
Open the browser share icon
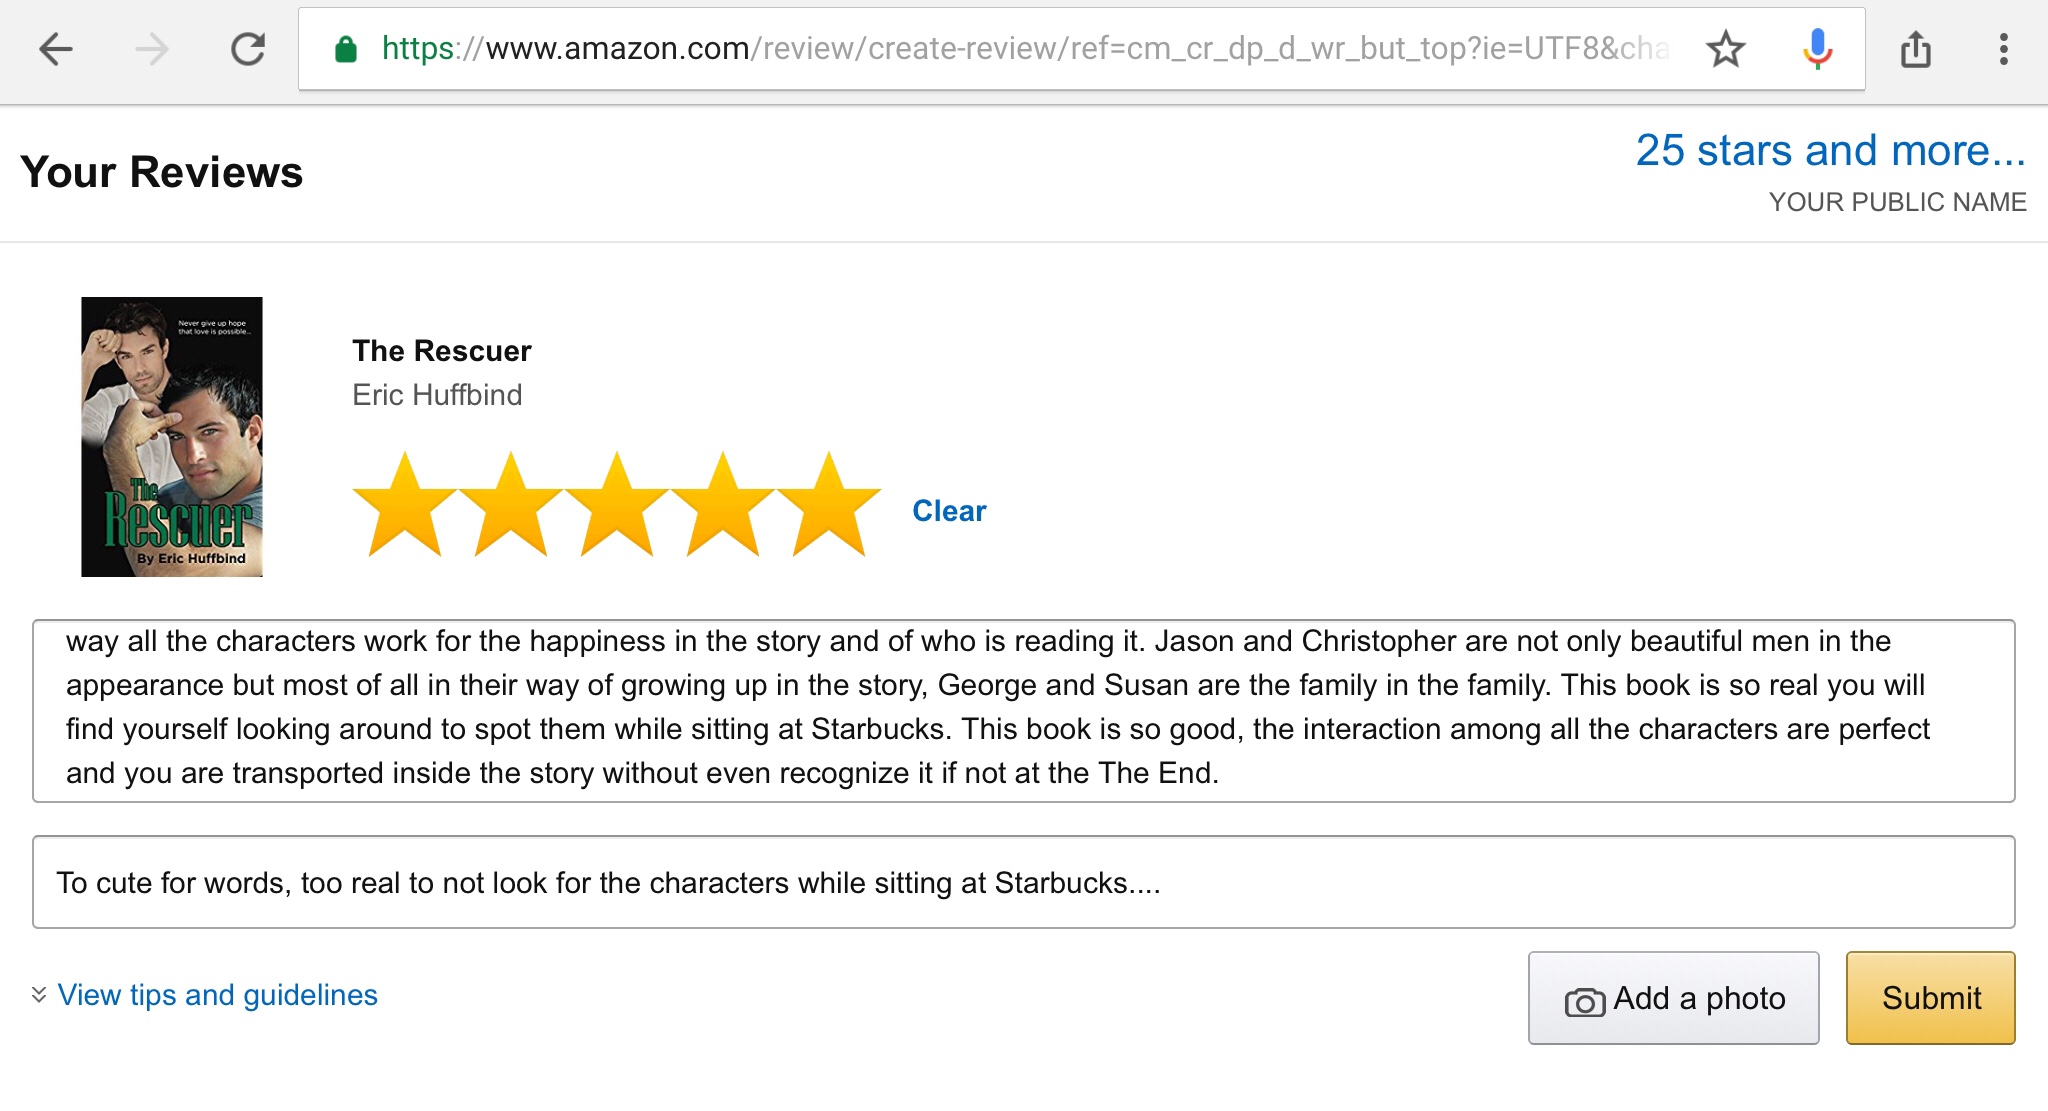coord(1915,49)
